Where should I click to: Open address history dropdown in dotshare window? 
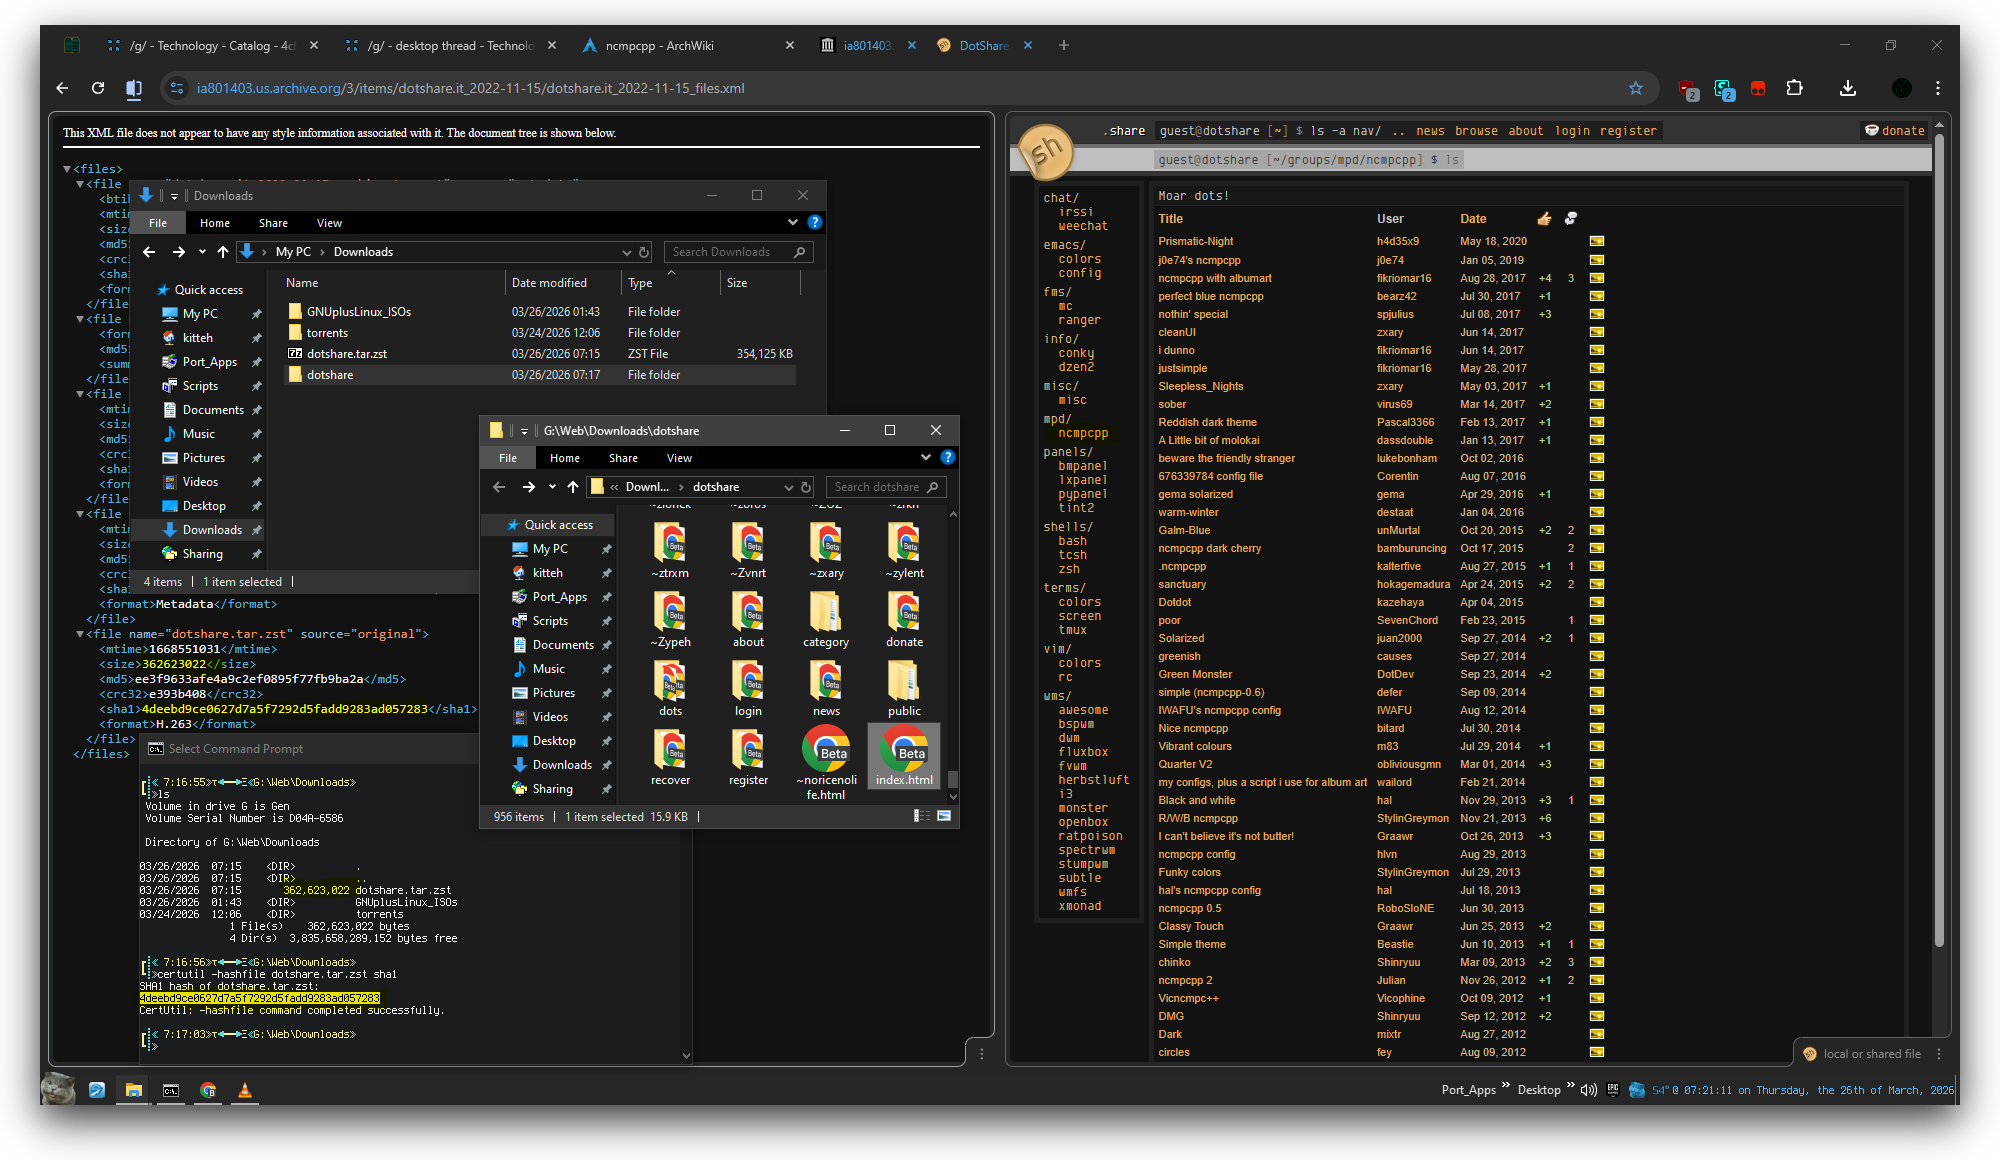pos(788,487)
